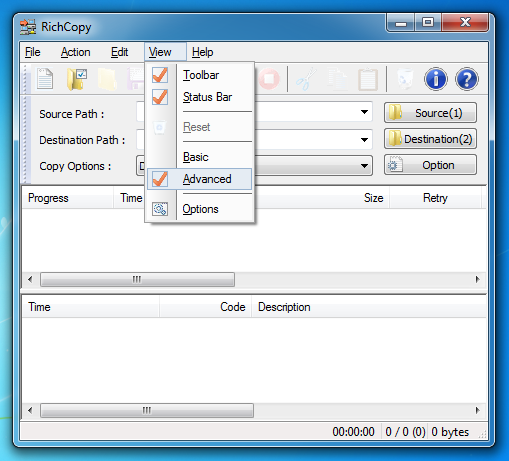Click the Source(1) button
The image size is (509, 461).
tap(430, 113)
